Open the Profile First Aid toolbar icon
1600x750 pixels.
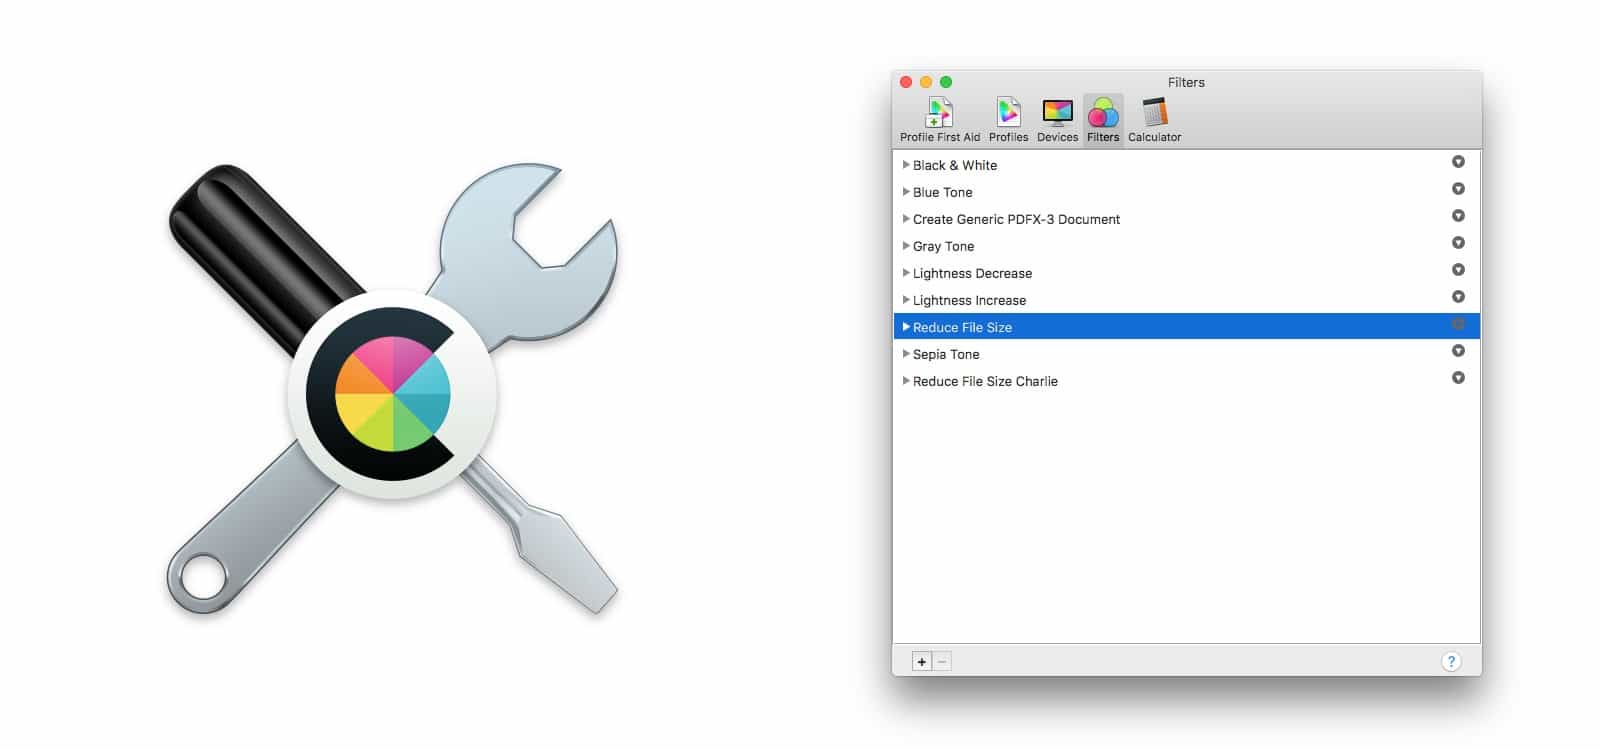pos(939,120)
